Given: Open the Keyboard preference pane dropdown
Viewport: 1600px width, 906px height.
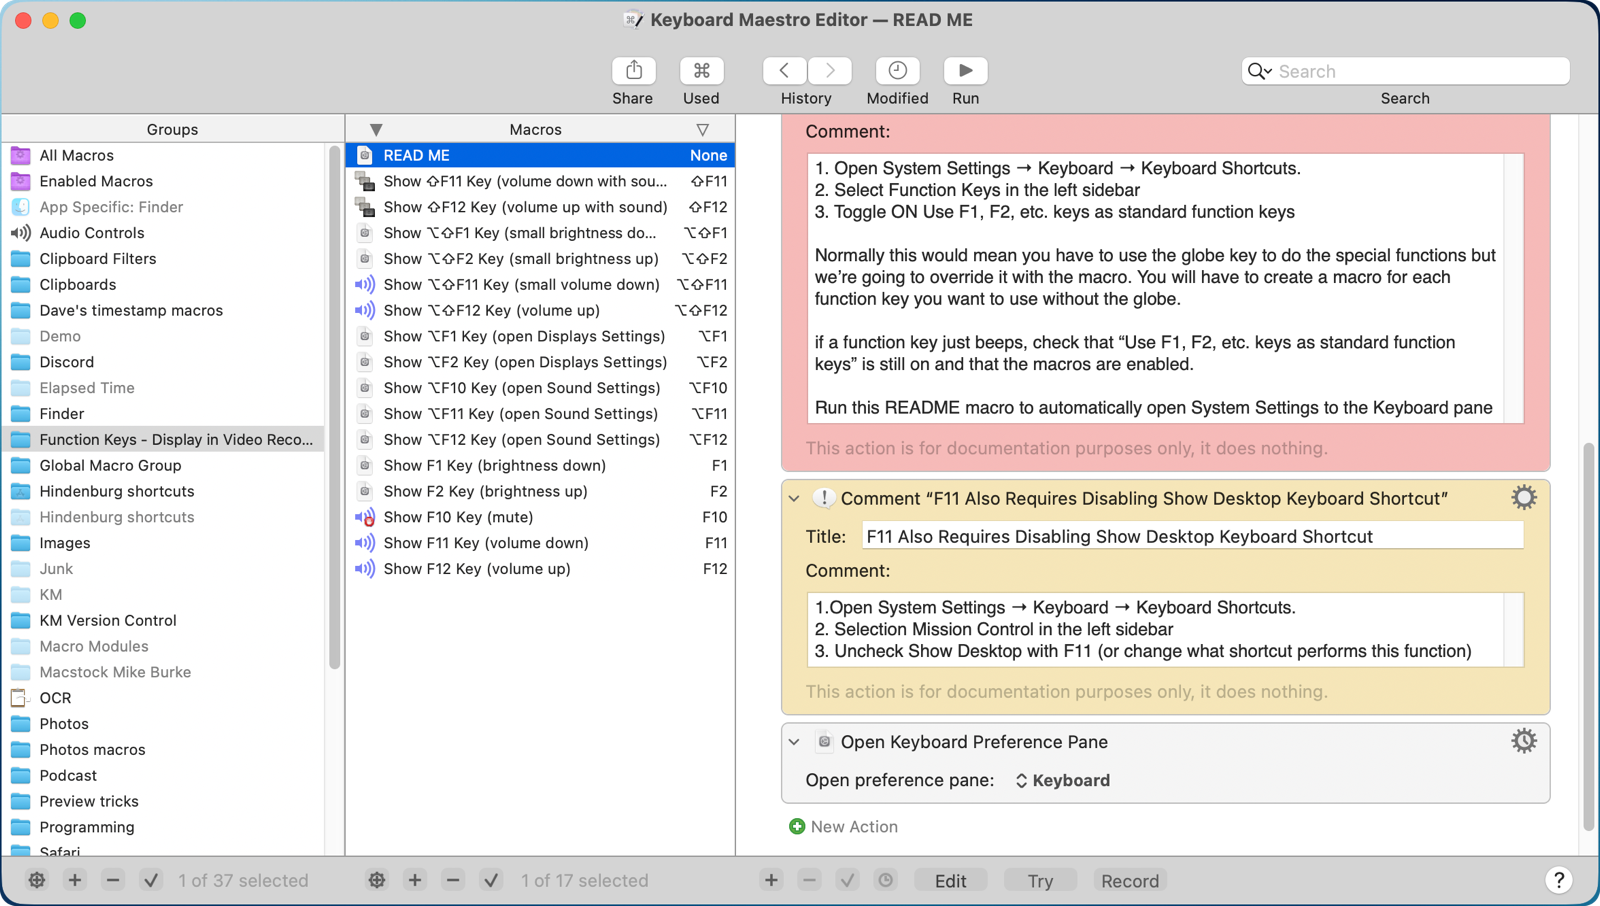Looking at the screenshot, I should pyautogui.click(x=1062, y=780).
